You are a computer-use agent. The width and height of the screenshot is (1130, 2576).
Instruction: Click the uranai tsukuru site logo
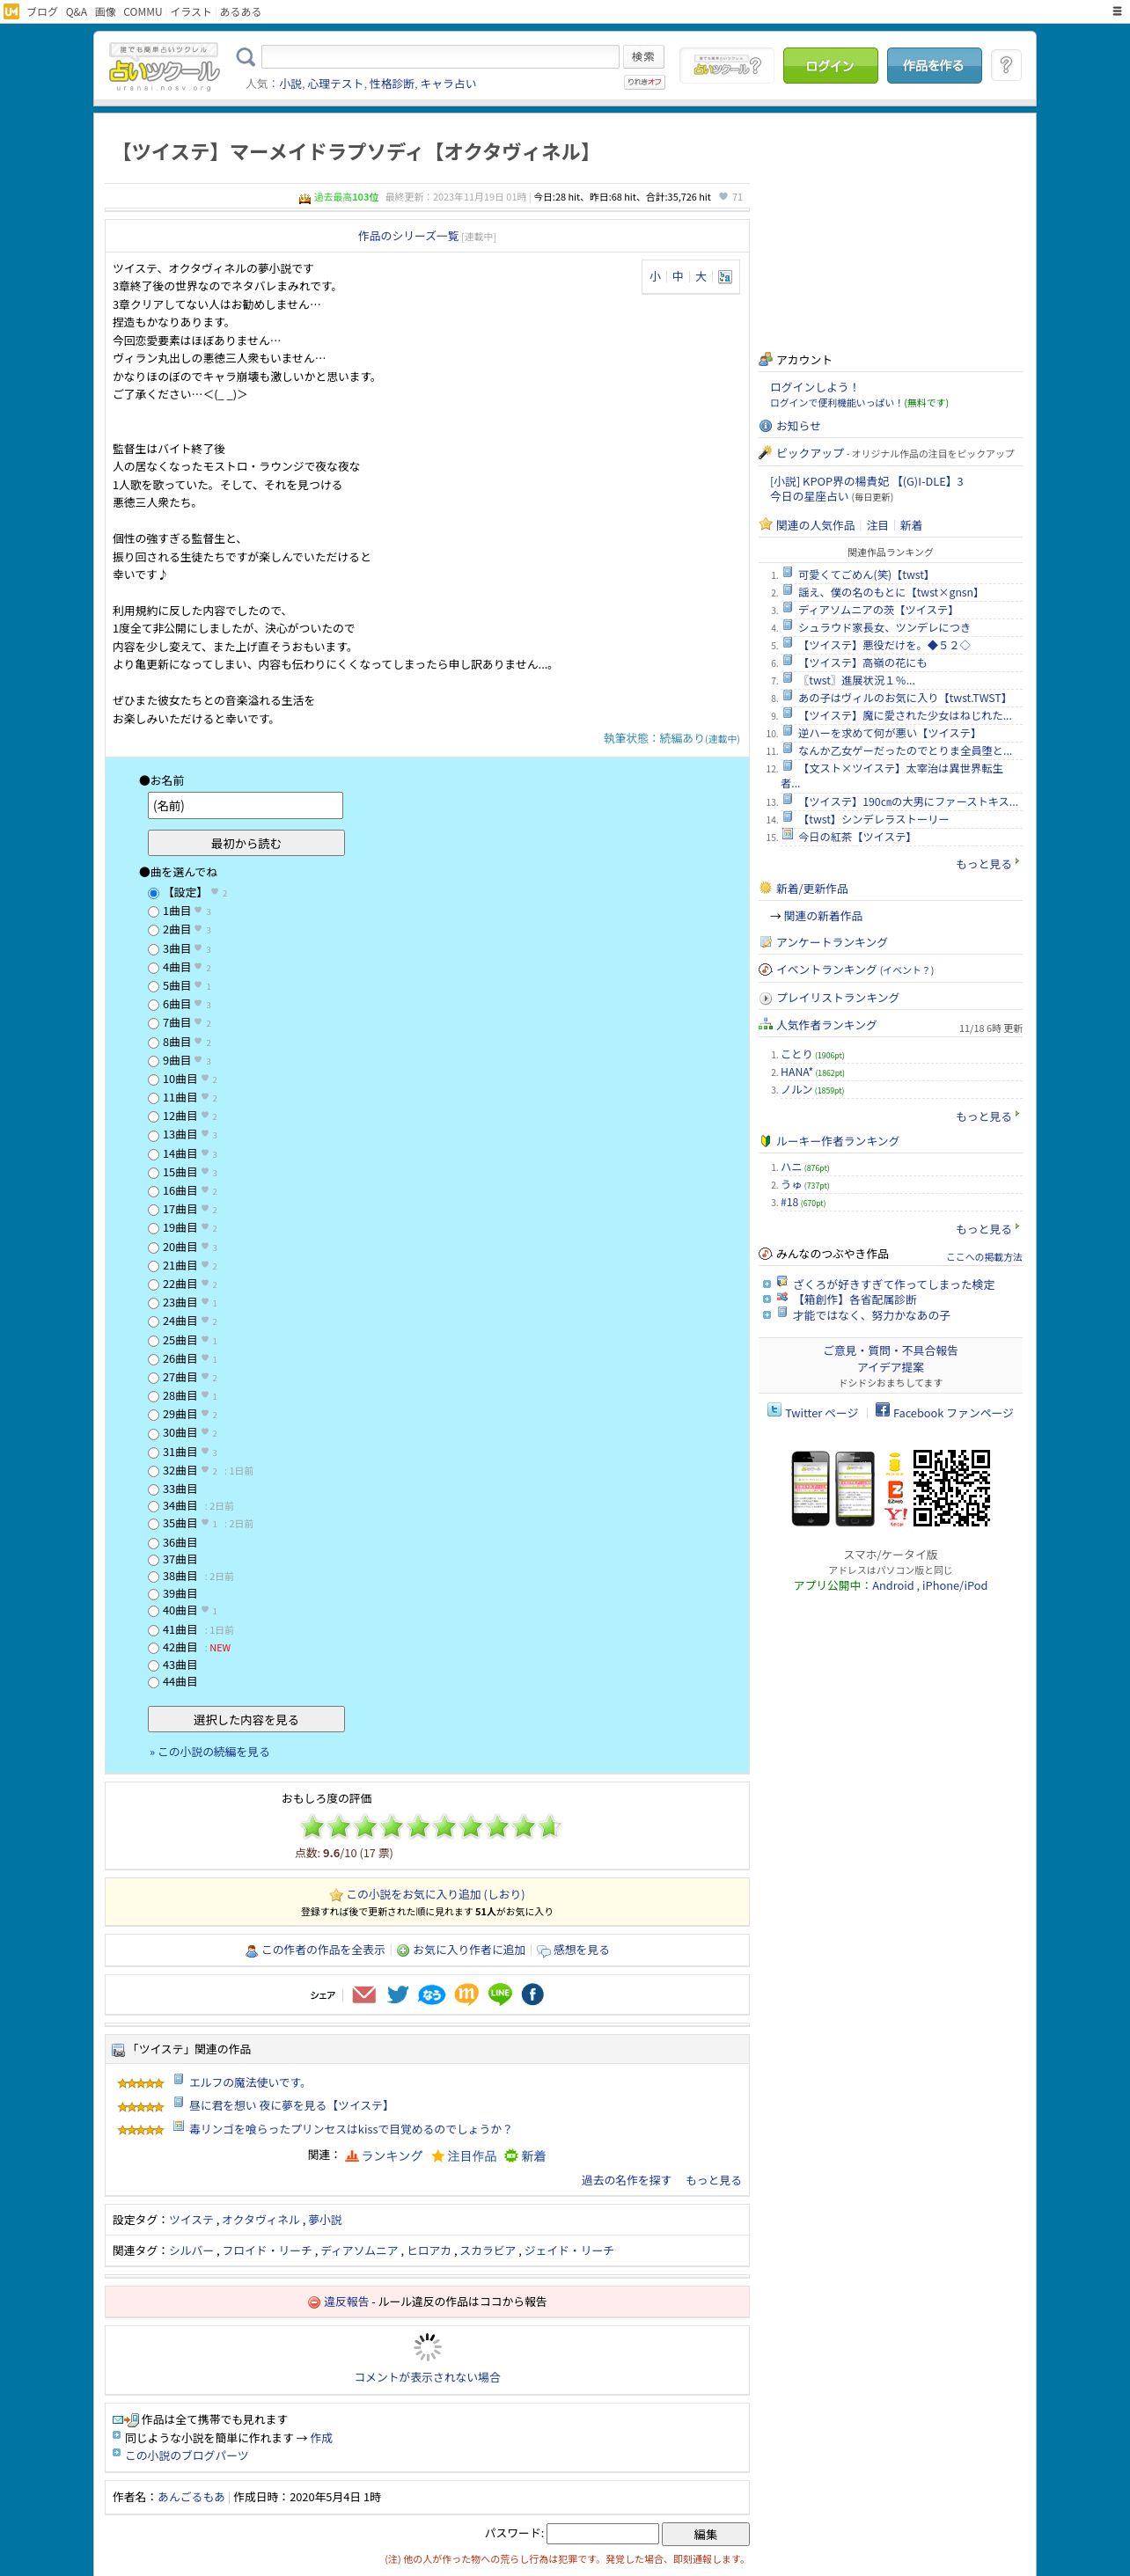(x=164, y=66)
